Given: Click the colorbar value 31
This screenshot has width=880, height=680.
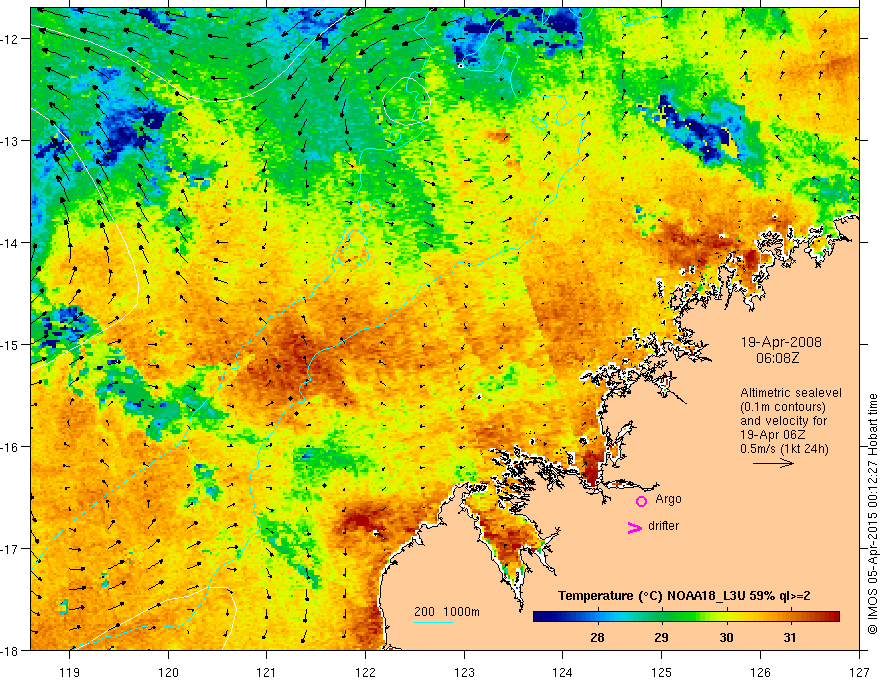Looking at the screenshot, I should pos(790,637).
